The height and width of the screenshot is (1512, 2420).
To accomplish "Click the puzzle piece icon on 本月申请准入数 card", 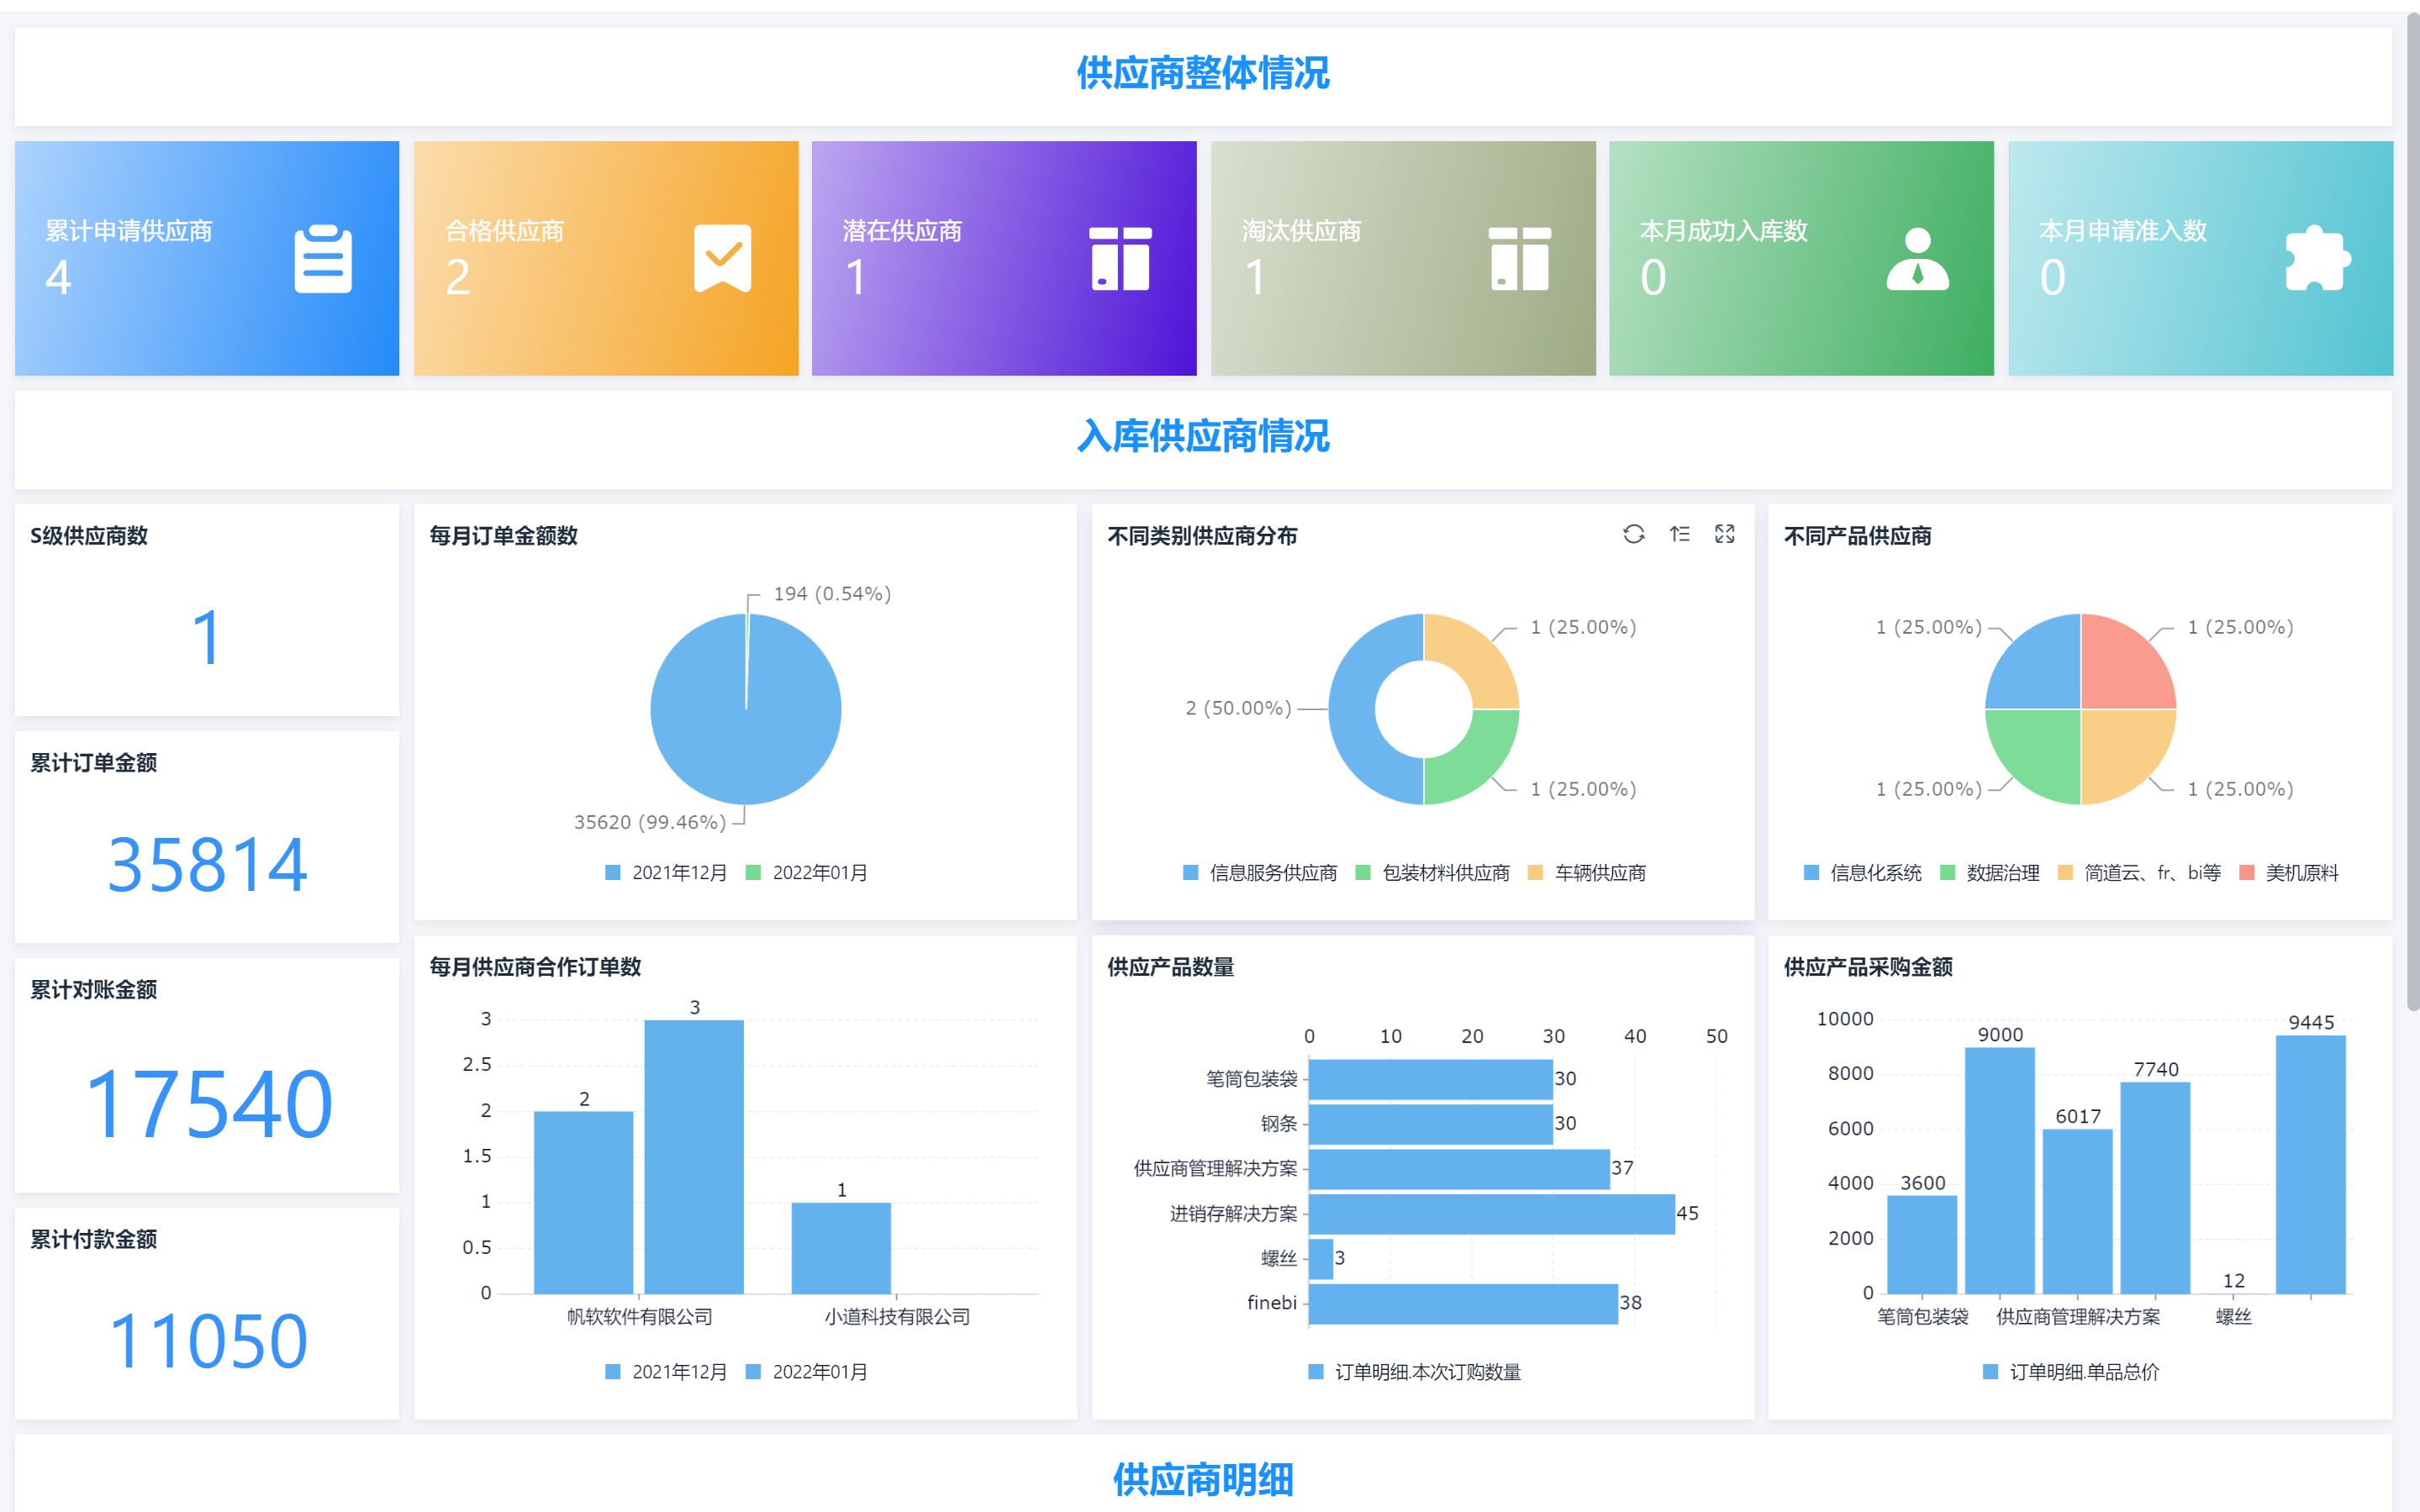I will coord(2317,259).
